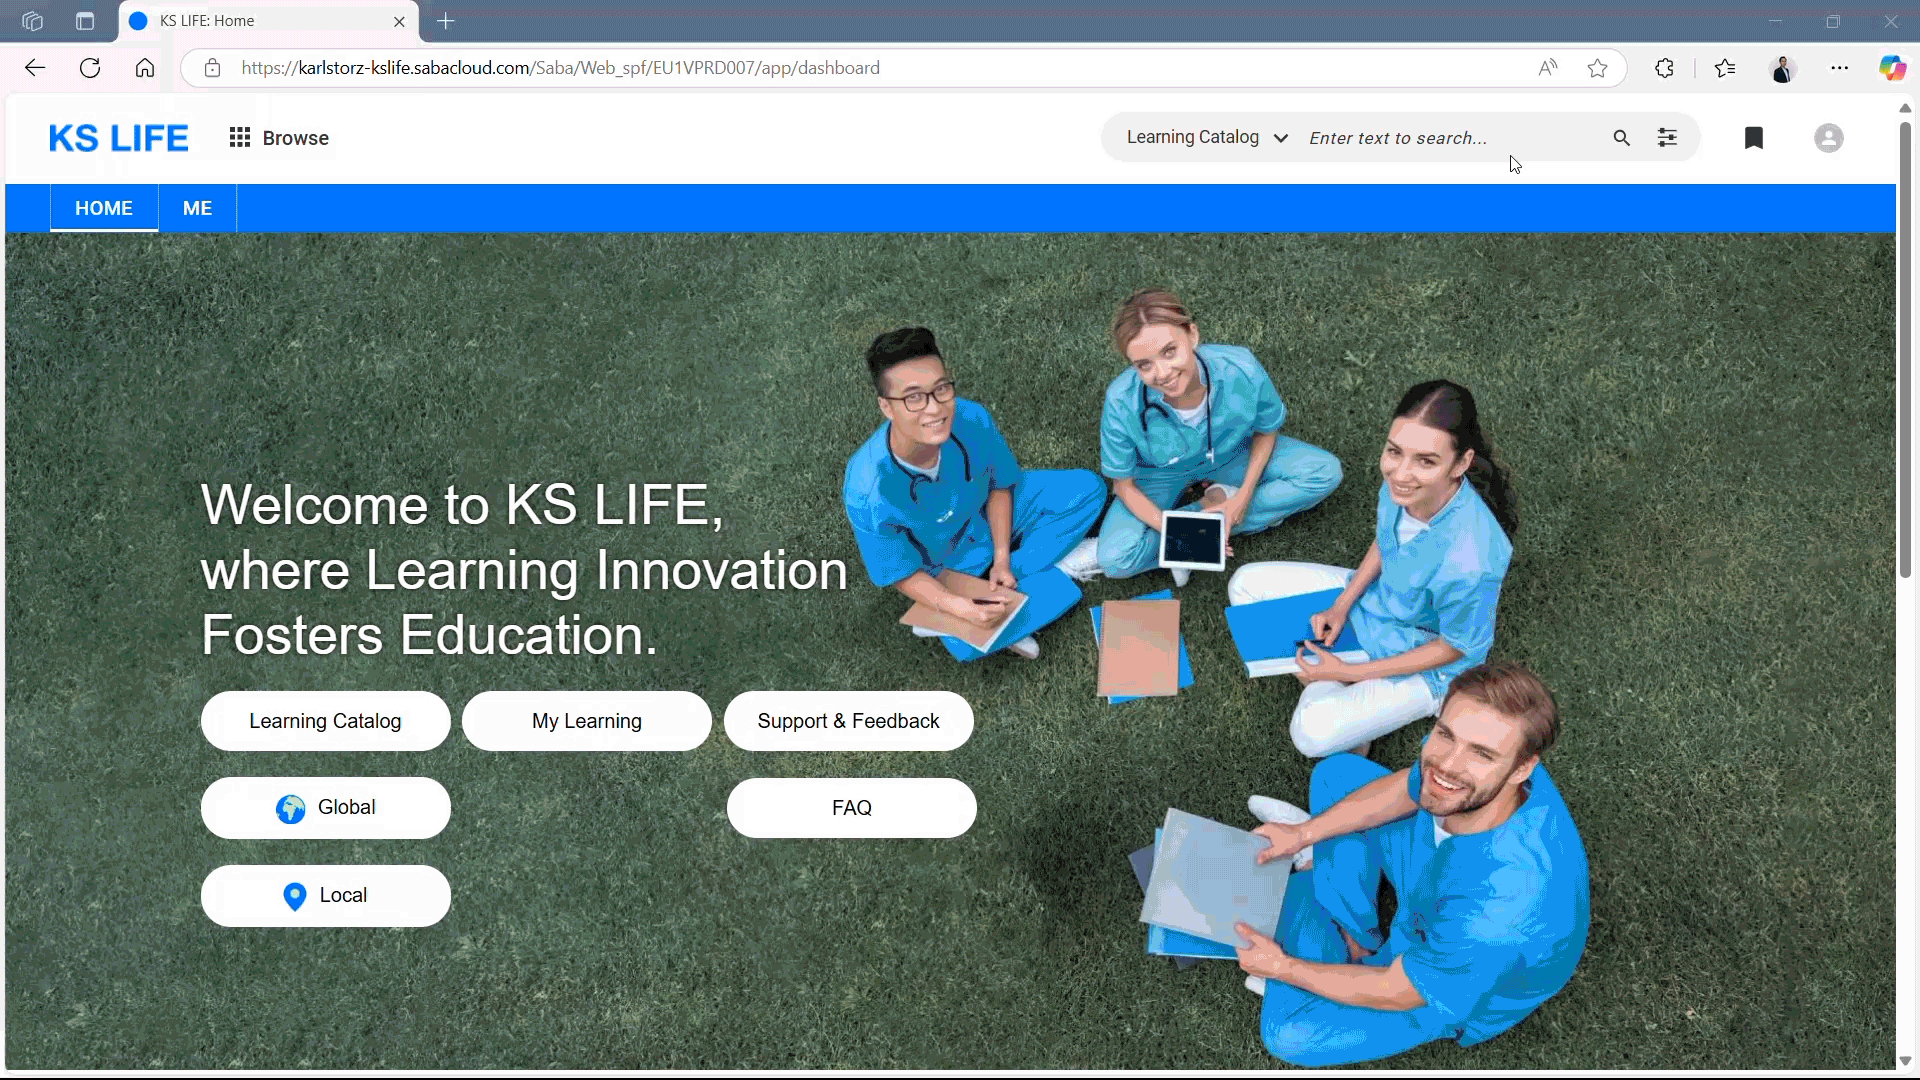Click the page vertical scrollbar thumb

pos(1905,348)
